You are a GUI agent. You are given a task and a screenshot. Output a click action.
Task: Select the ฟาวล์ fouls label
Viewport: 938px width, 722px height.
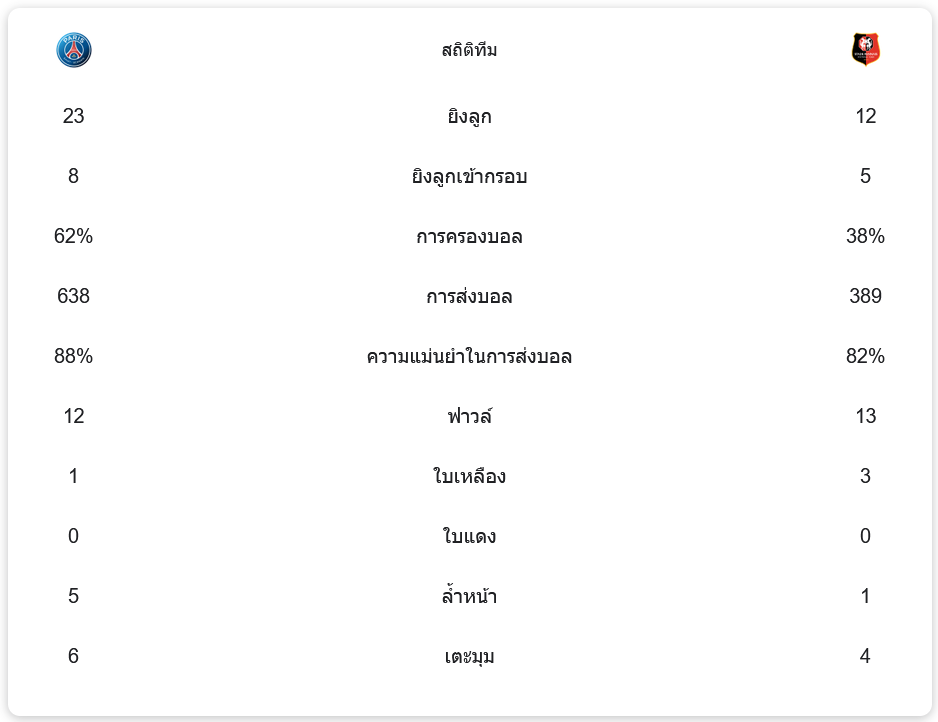click(x=469, y=417)
